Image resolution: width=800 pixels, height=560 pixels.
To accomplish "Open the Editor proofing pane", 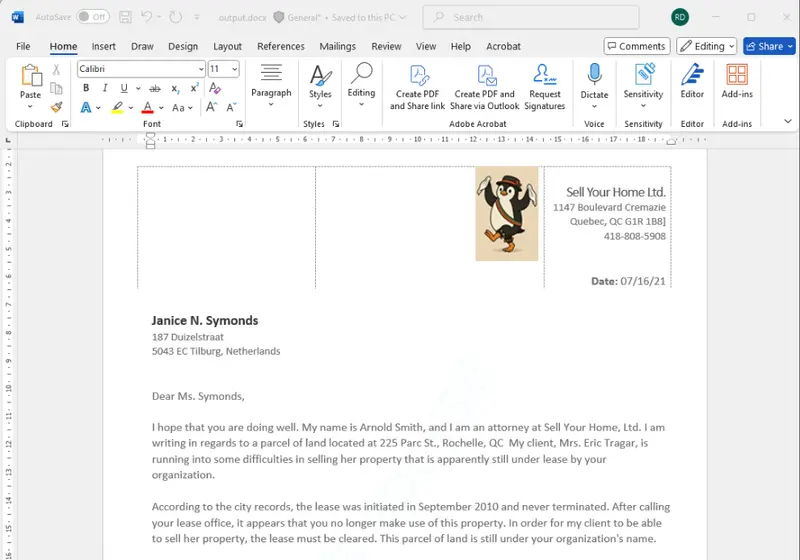I will (692, 82).
